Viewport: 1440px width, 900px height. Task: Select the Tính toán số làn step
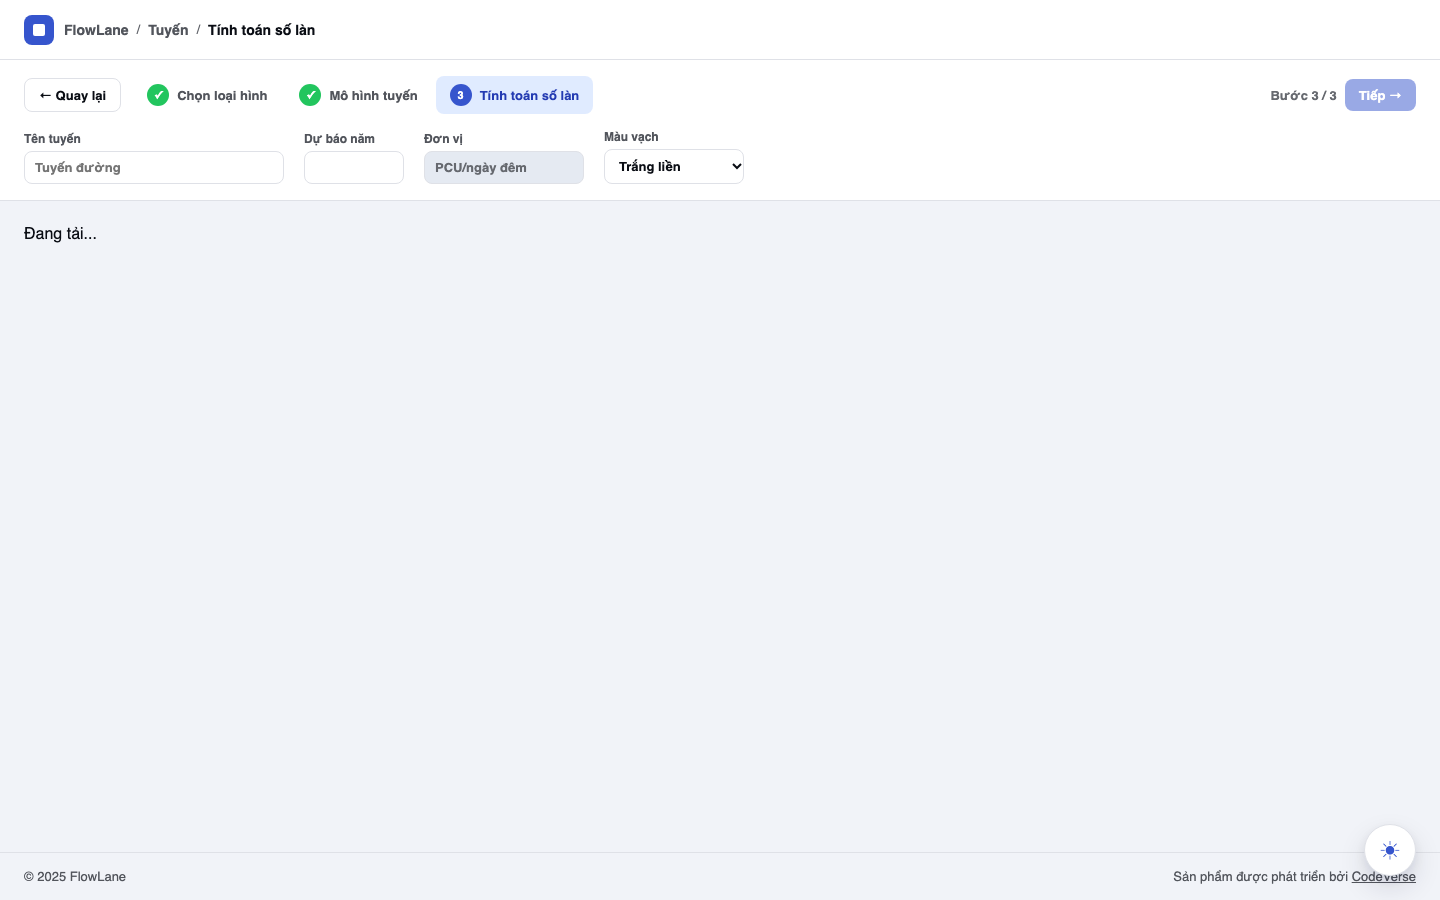tap(514, 95)
